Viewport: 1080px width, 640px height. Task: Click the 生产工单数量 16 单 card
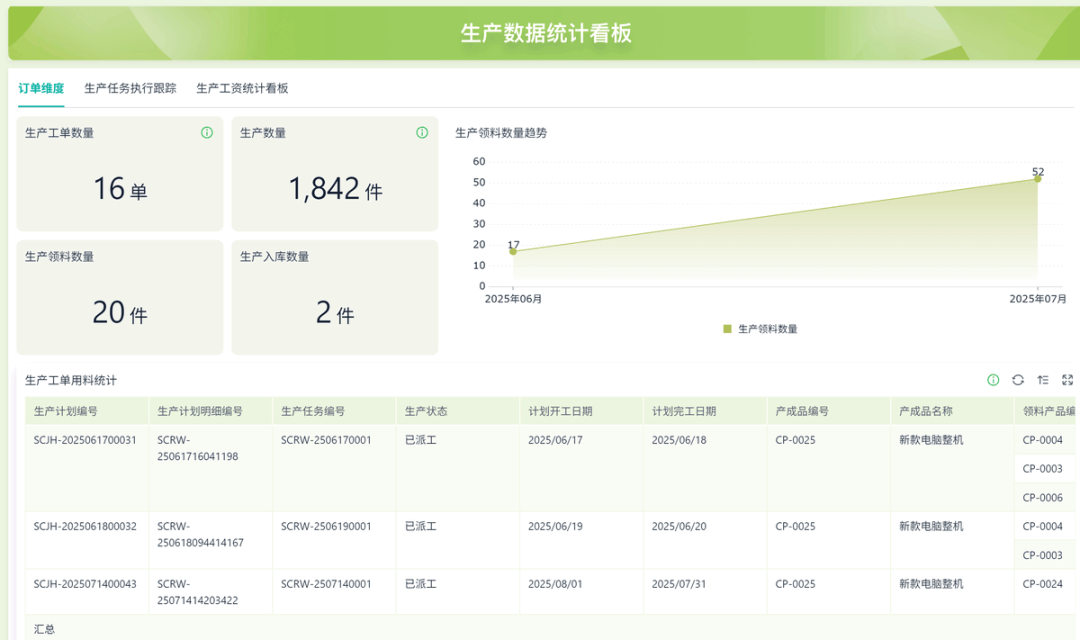point(120,174)
